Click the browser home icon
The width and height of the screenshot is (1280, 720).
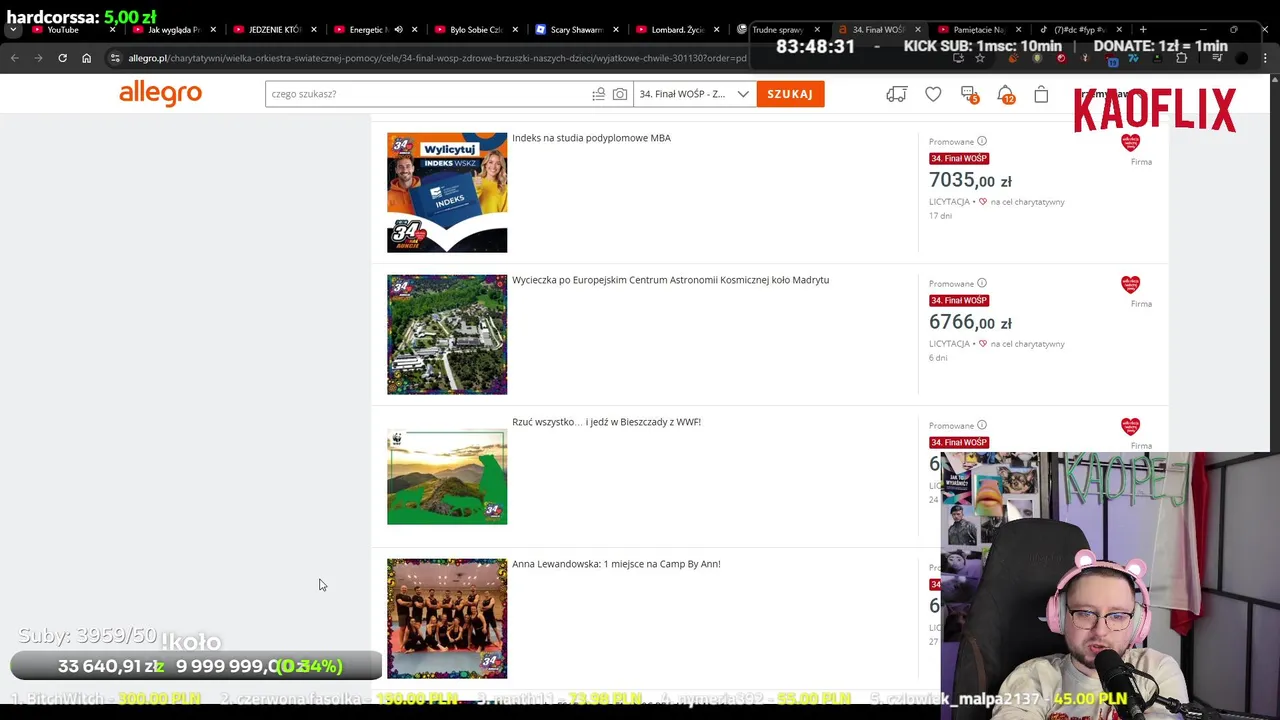(86, 58)
